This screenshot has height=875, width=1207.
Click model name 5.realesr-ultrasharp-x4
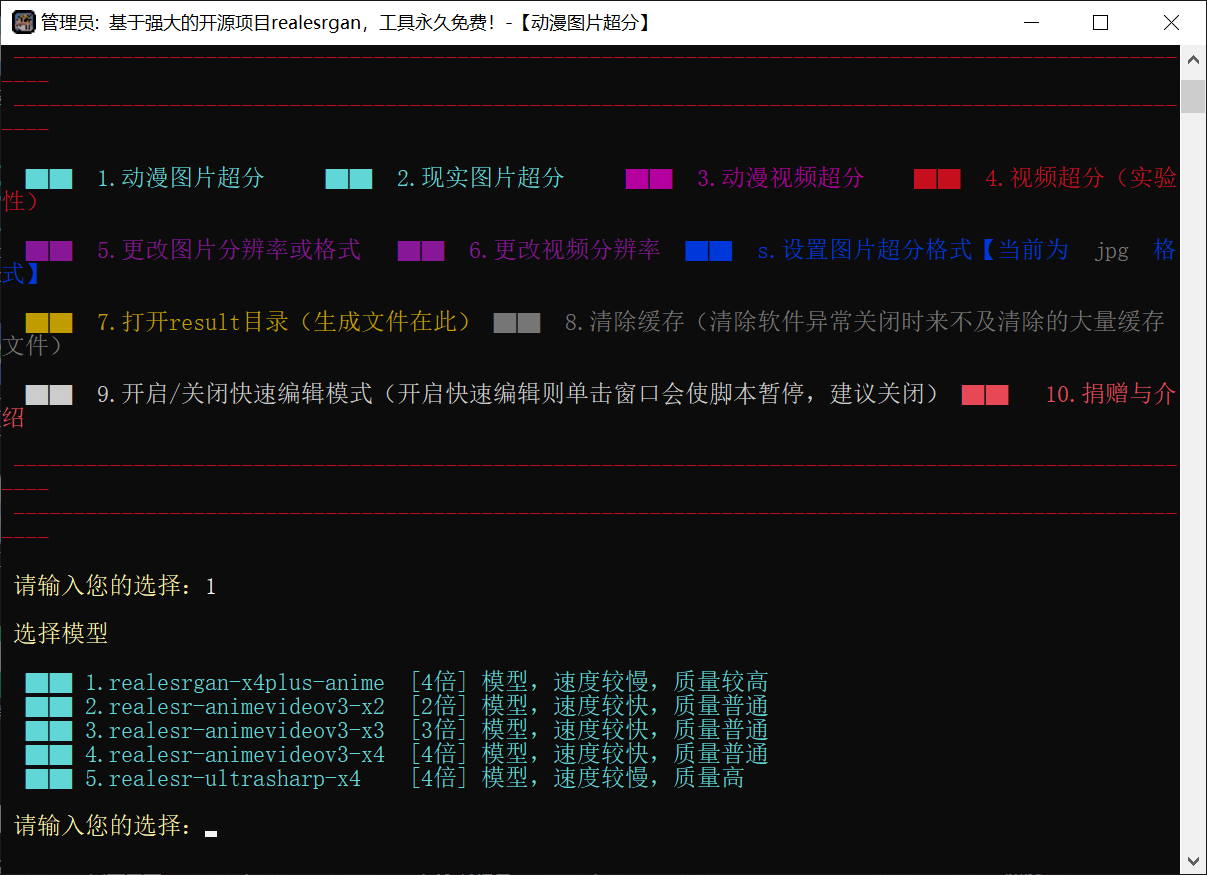pos(223,779)
